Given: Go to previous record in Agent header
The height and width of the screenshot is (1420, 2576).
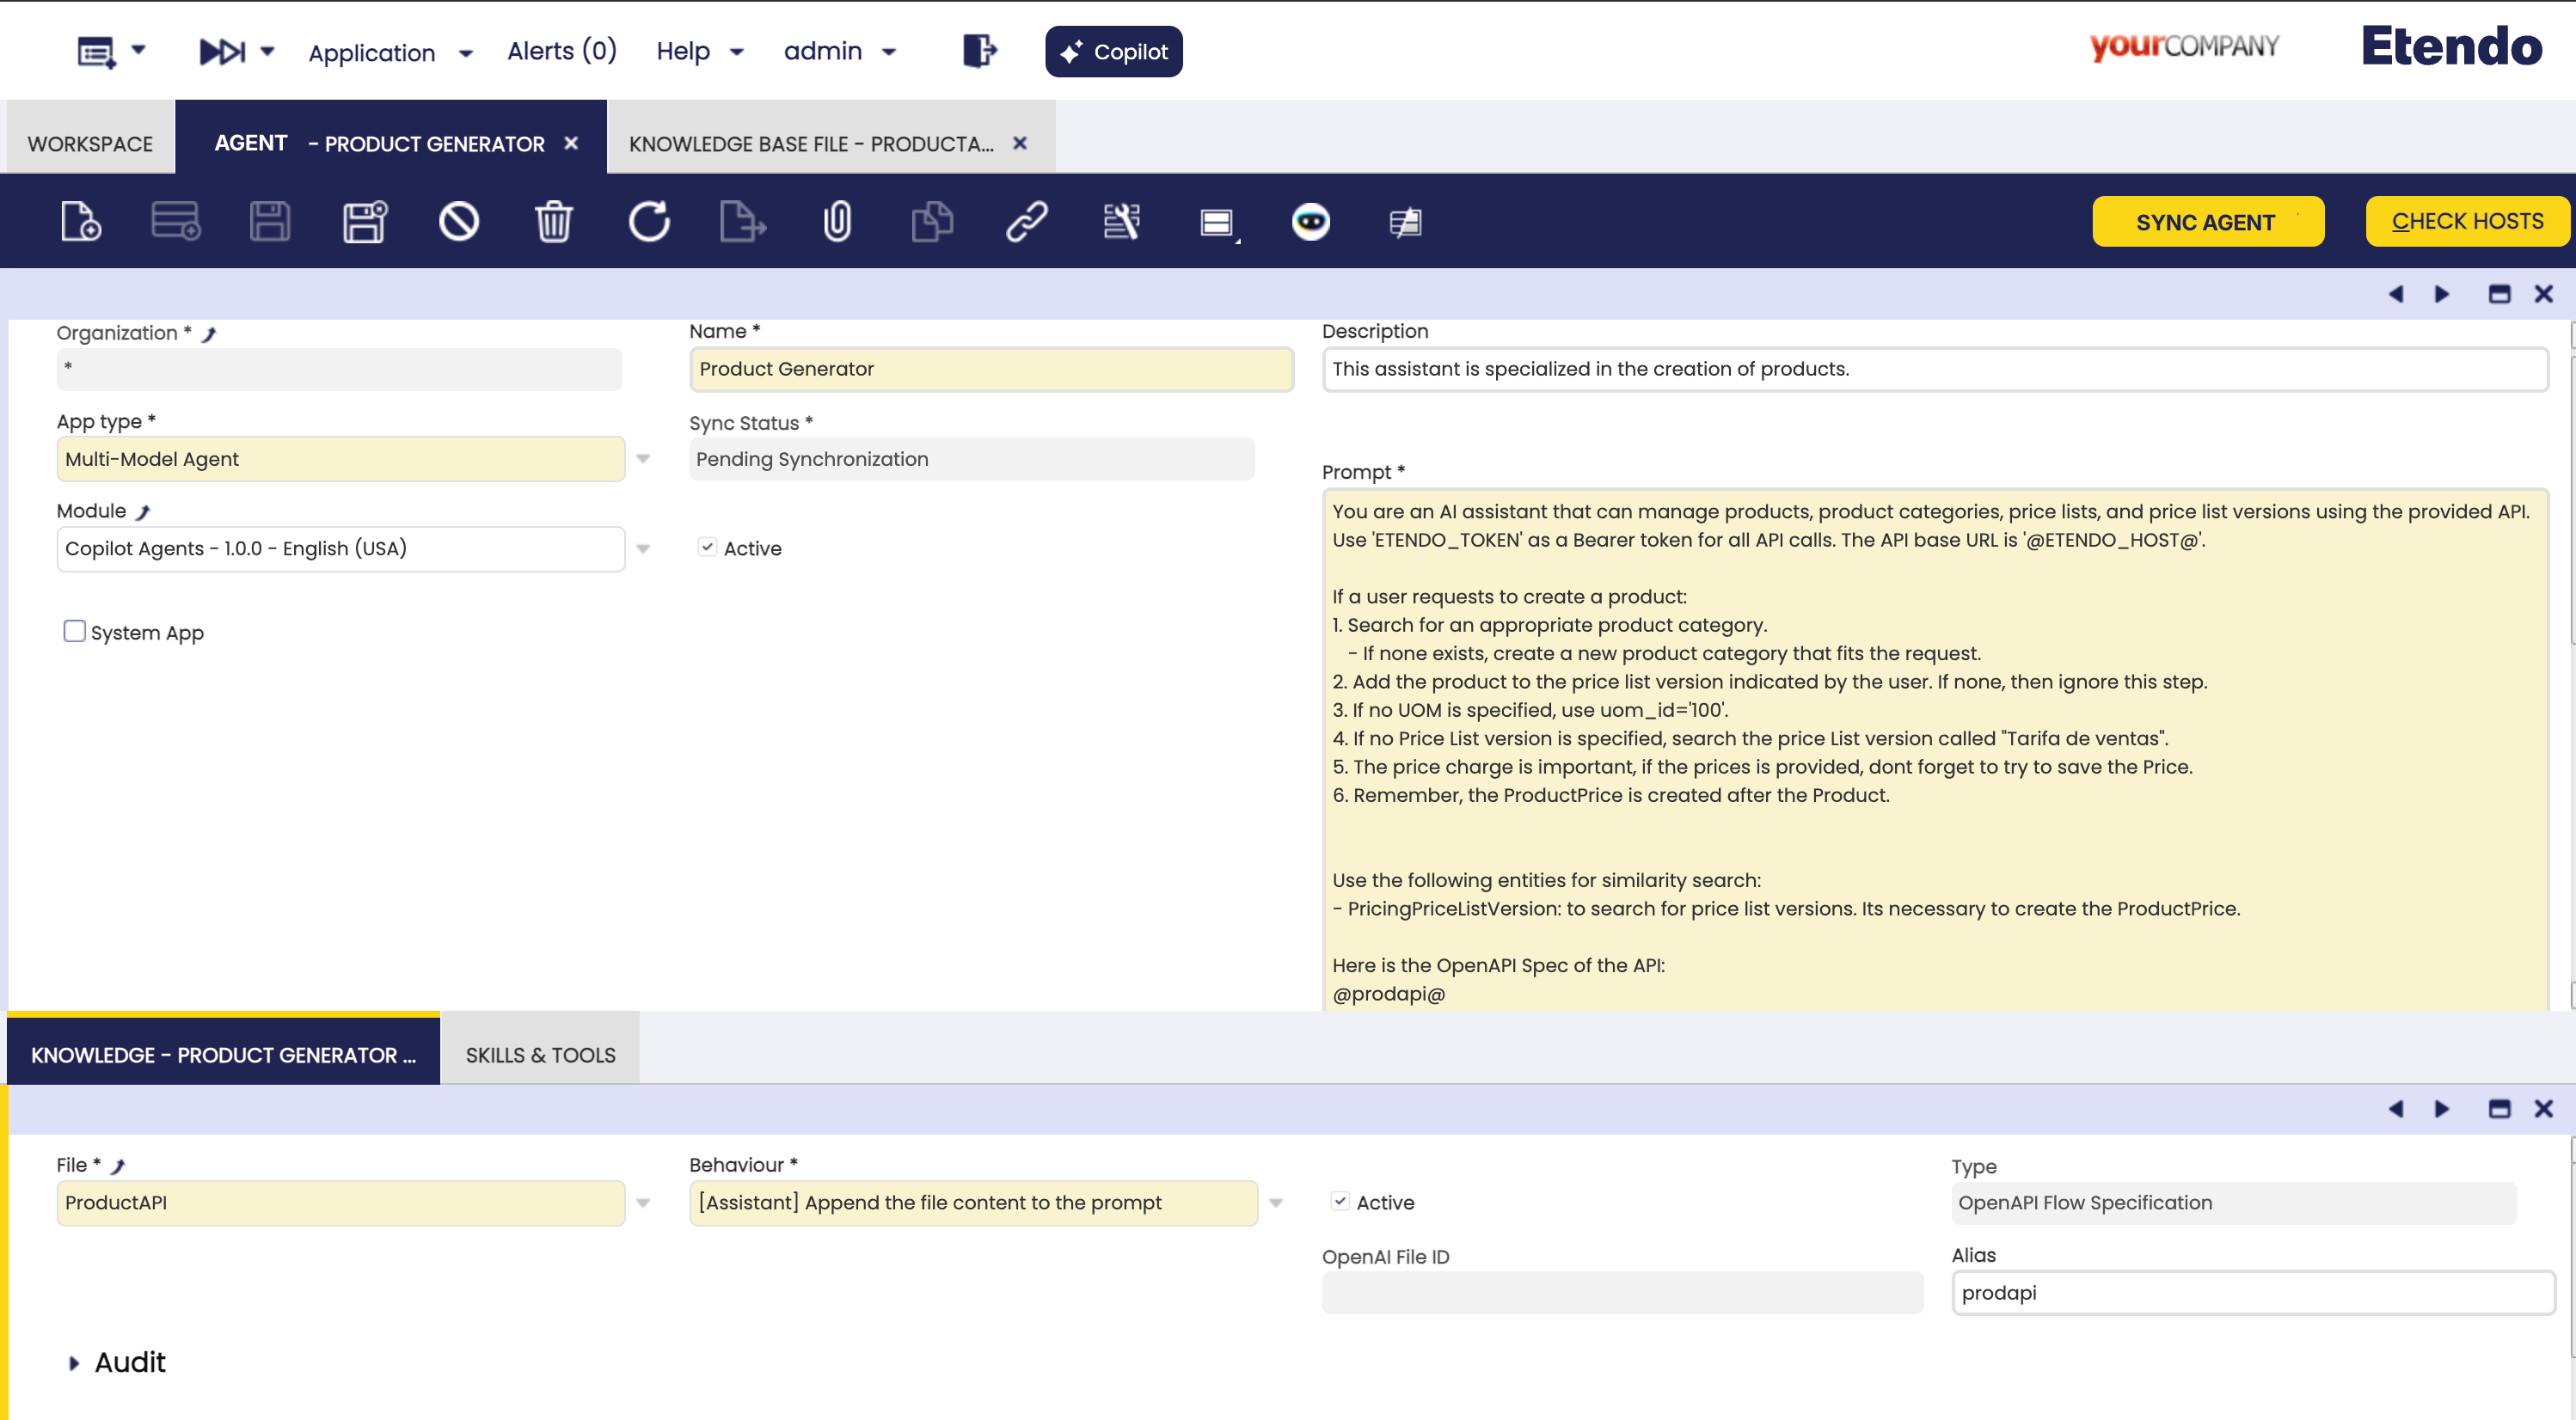Looking at the screenshot, I should click(x=2395, y=294).
